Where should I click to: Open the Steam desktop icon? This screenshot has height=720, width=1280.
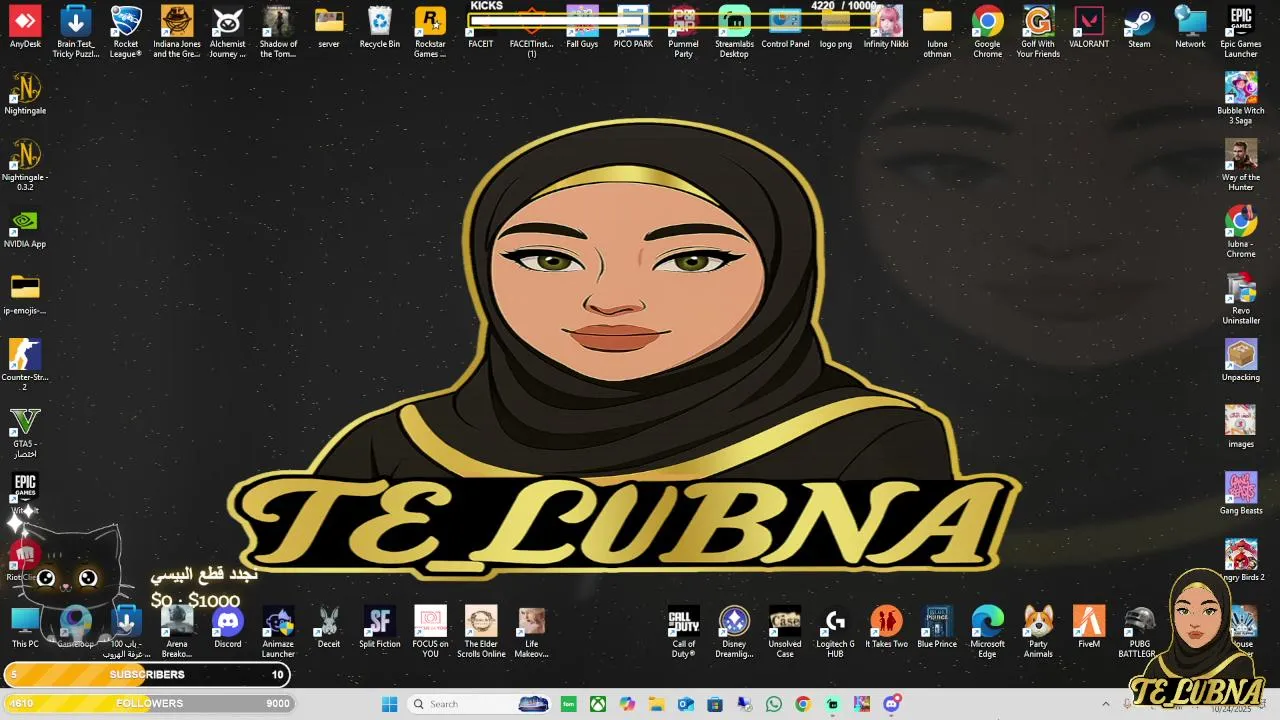1139,28
